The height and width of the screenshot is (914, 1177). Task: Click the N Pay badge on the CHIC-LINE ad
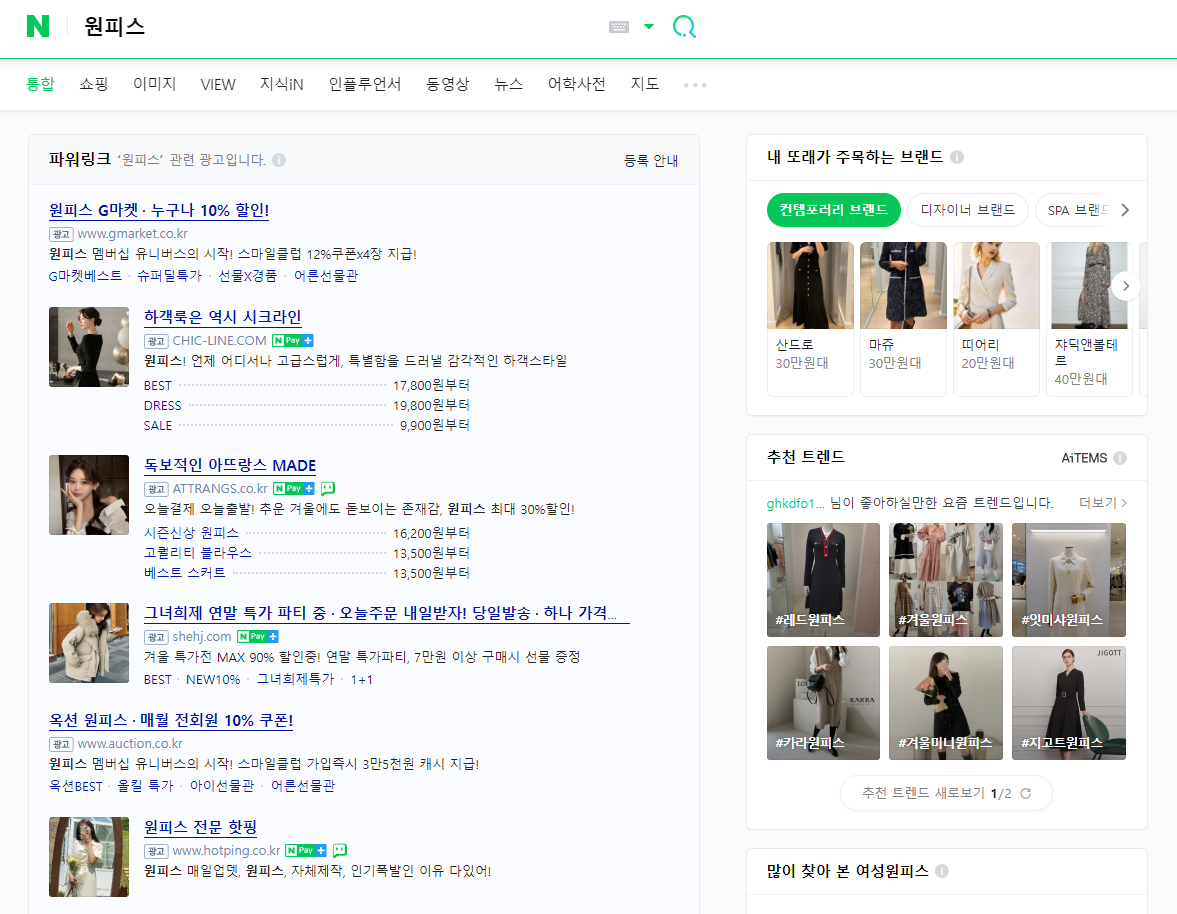click(x=291, y=340)
